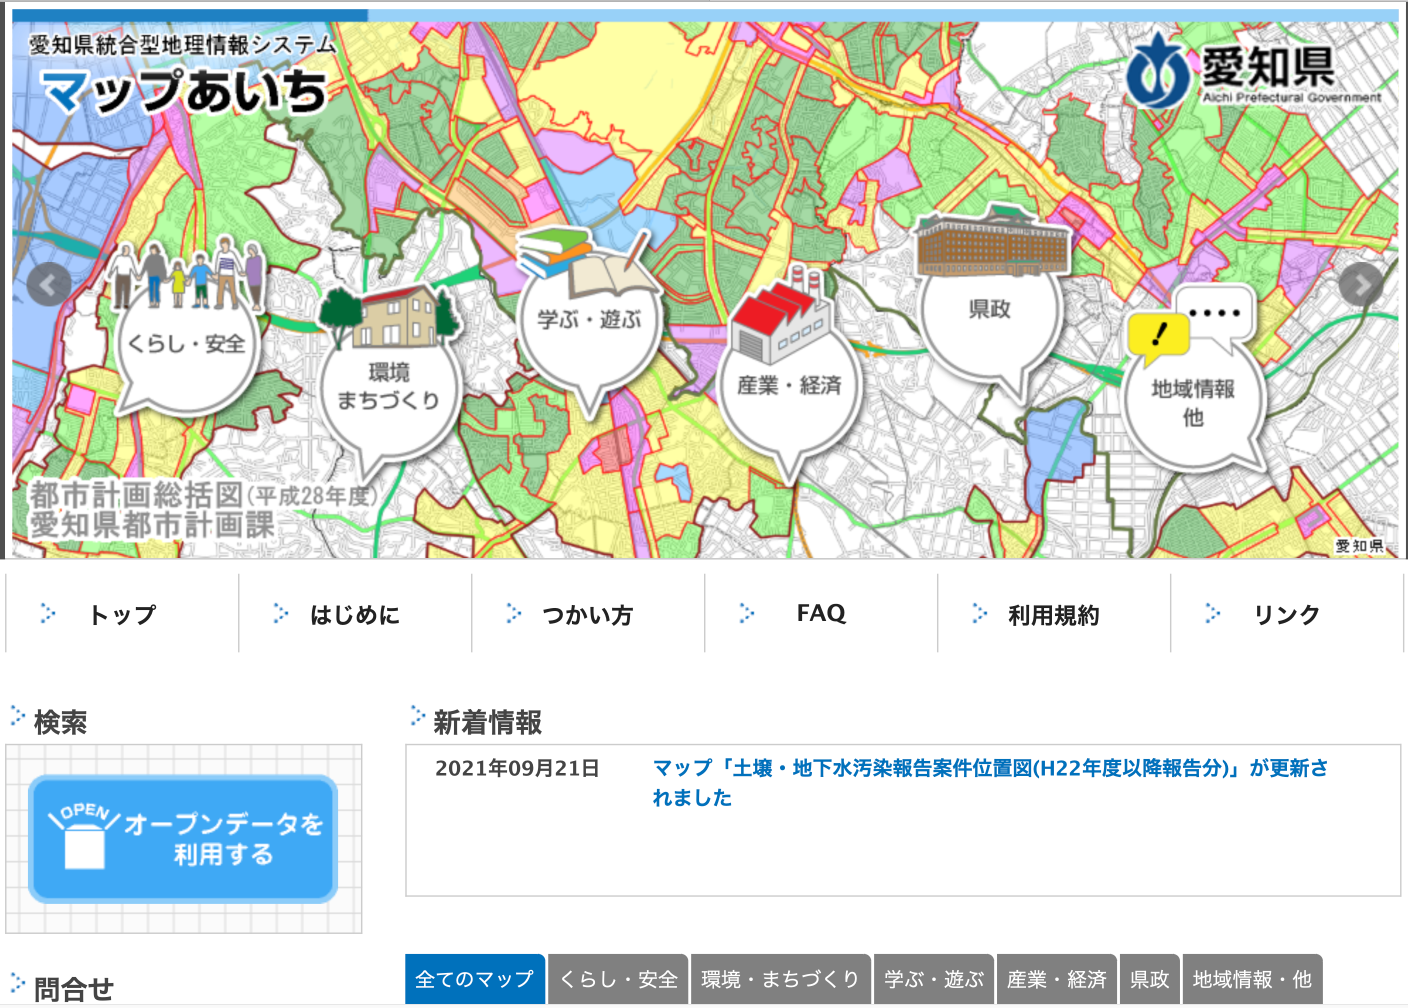Open the はじめに navigation item
The image size is (1408, 1008).
tap(355, 614)
